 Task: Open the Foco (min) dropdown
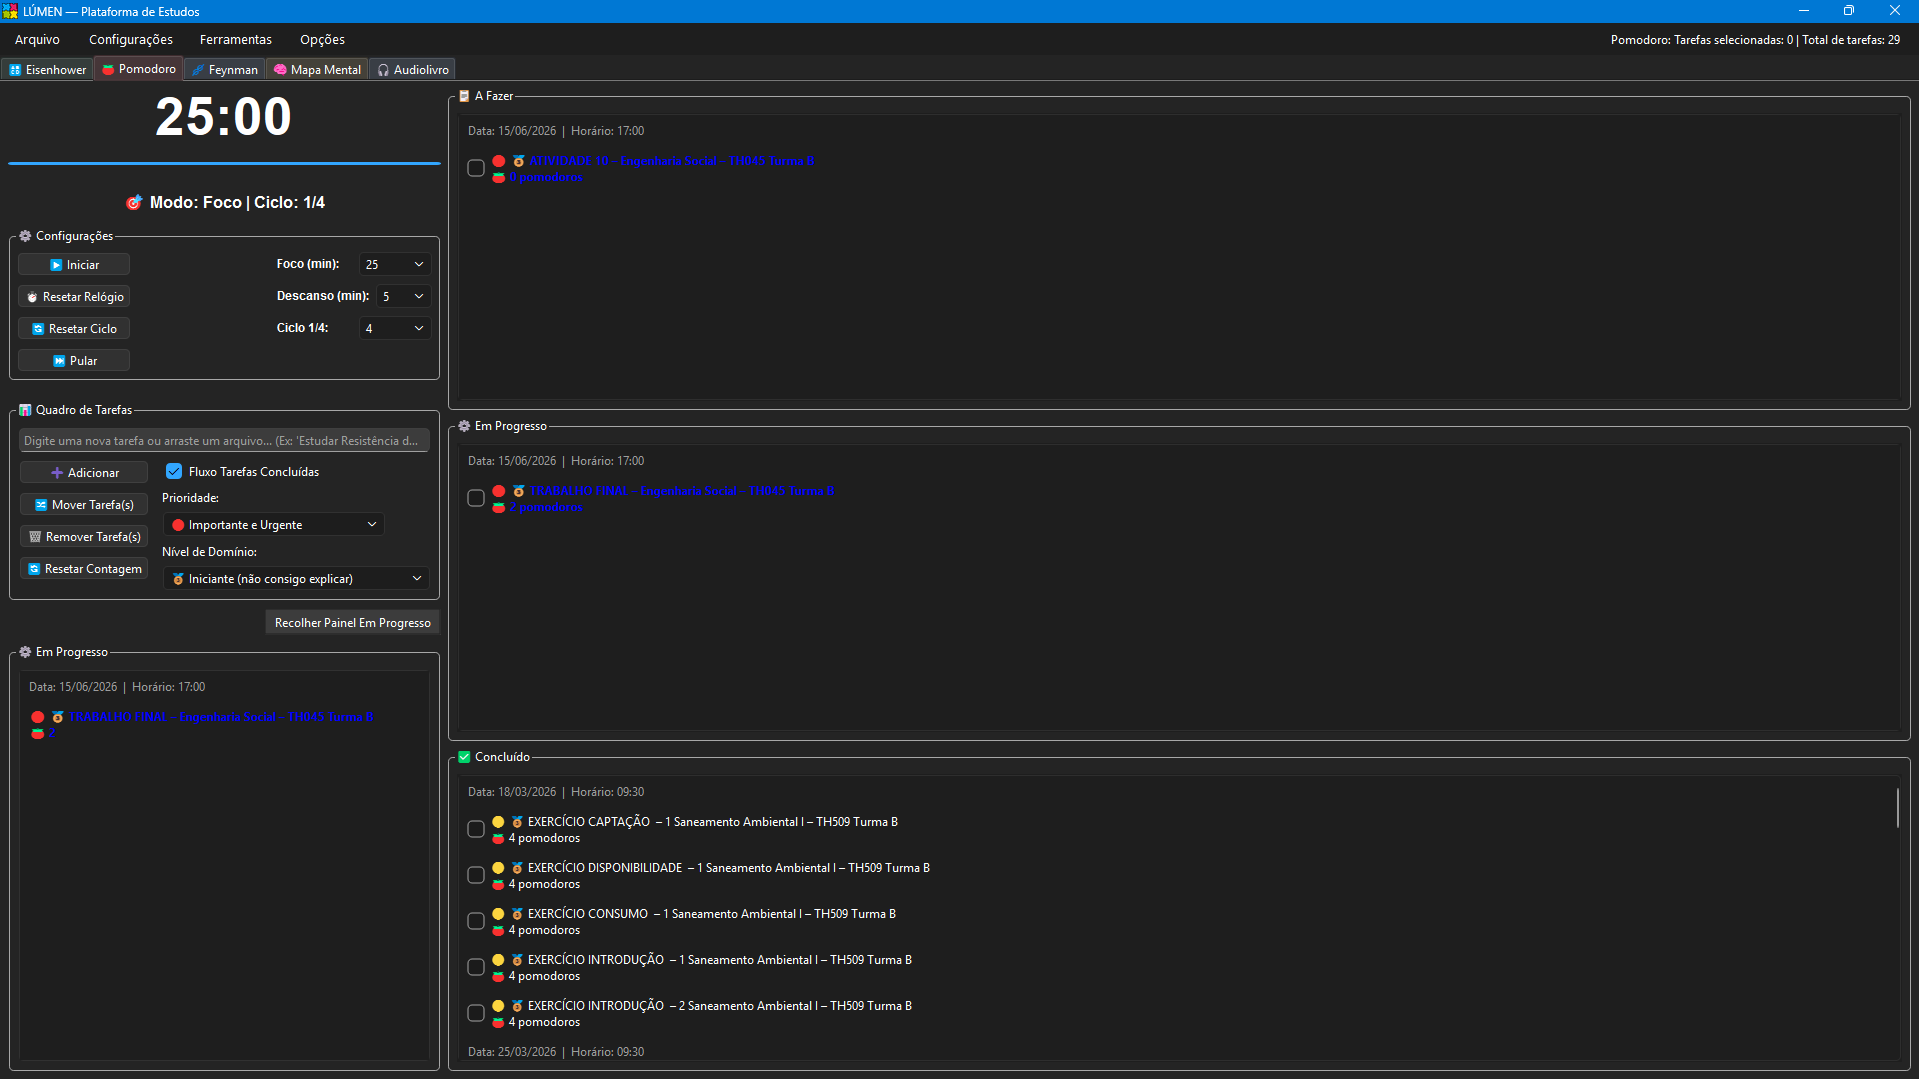pyautogui.click(x=394, y=264)
